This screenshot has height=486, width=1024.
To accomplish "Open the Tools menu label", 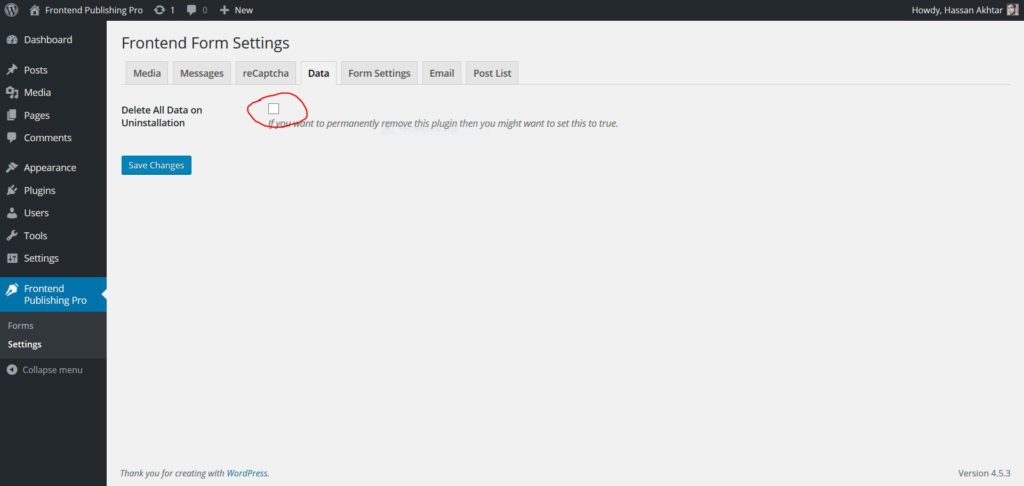I will pyautogui.click(x=36, y=236).
